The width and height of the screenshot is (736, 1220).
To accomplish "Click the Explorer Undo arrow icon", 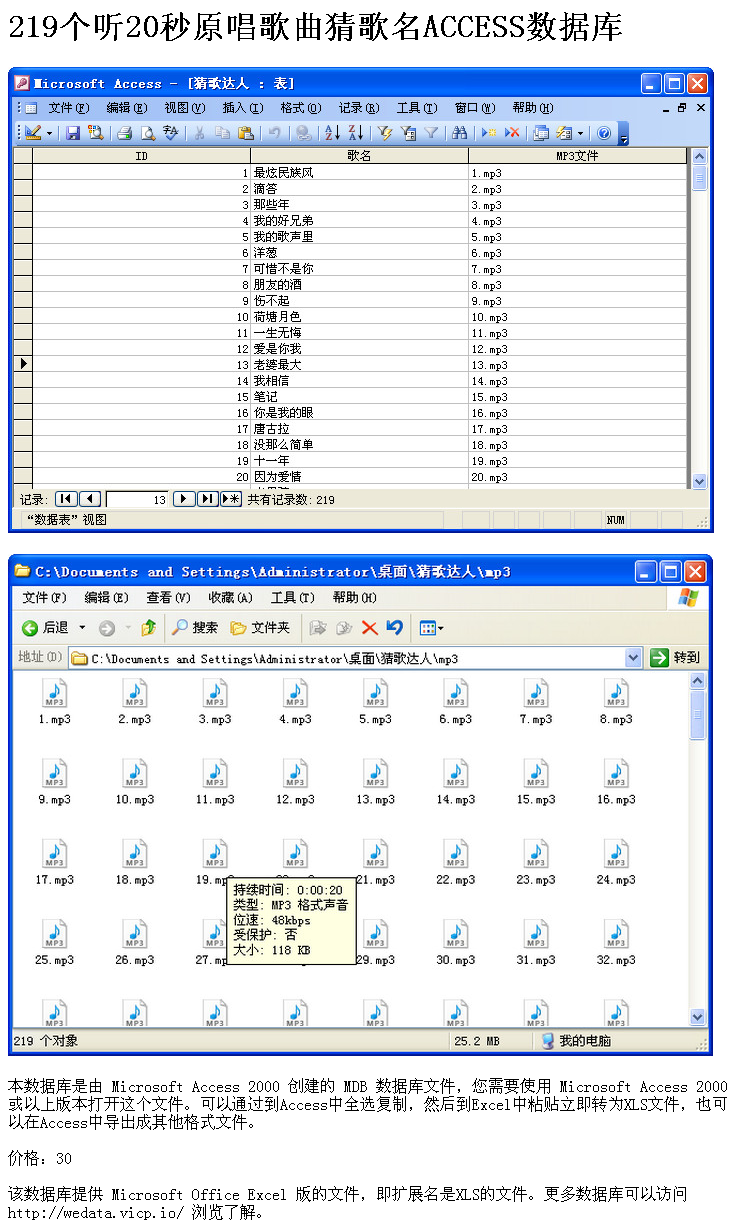I will coord(395,628).
